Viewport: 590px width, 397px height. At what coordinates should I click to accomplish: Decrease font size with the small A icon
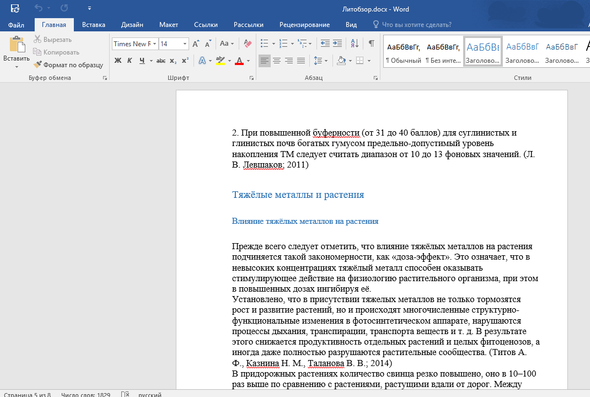[x=208, y=44]
